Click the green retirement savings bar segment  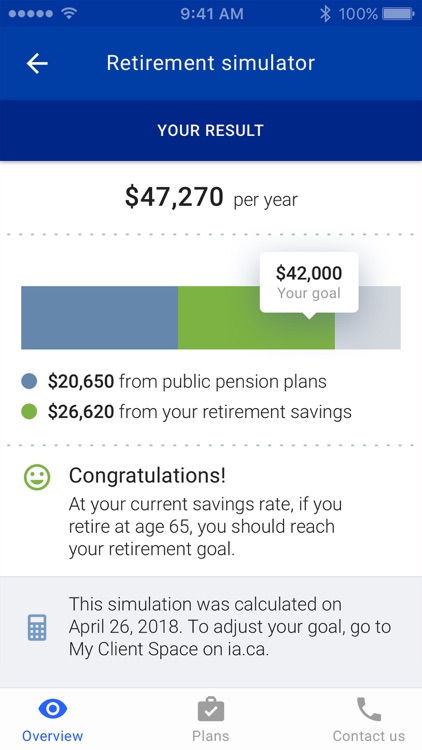pyautogui.click(x=256, y=318)
